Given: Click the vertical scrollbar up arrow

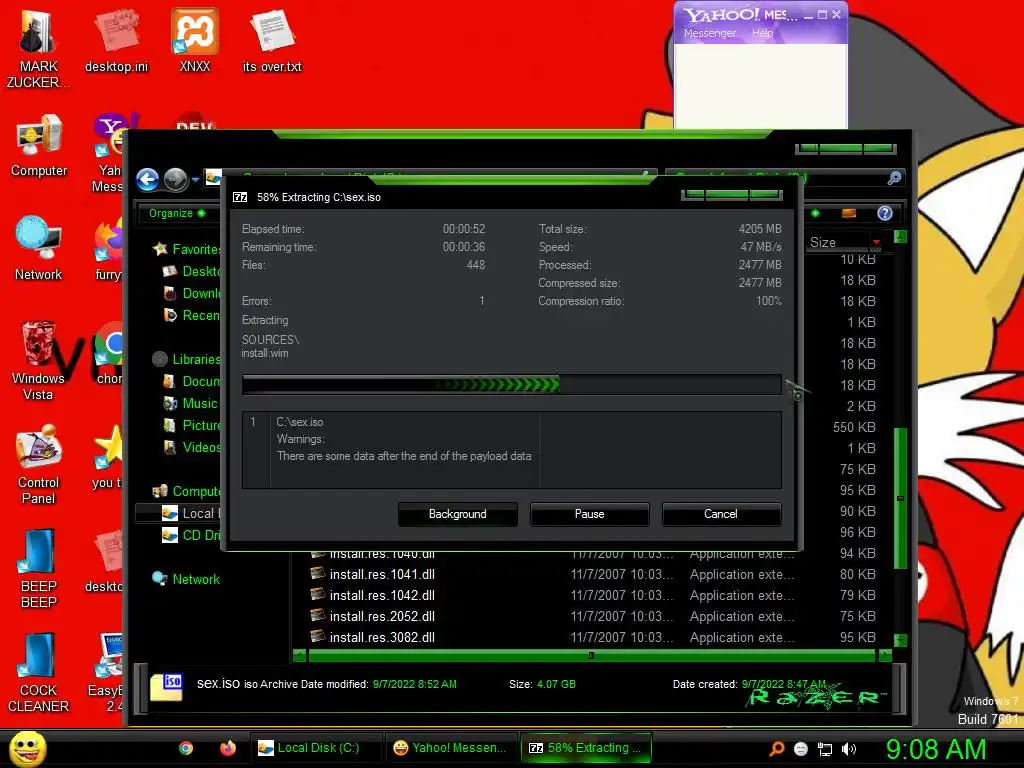Looking at the screenshot, I should [900, 236].
